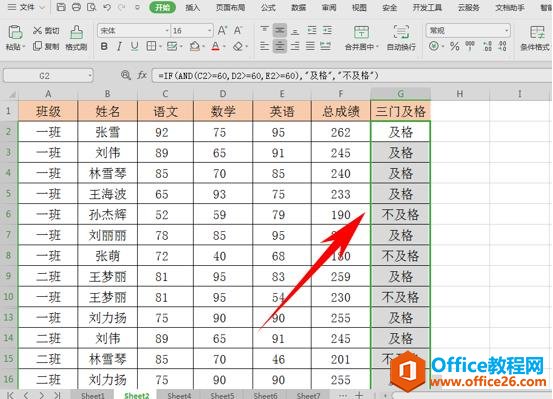Copy the selection with 复制
The image size is (553, 399).
pos(46,46)
